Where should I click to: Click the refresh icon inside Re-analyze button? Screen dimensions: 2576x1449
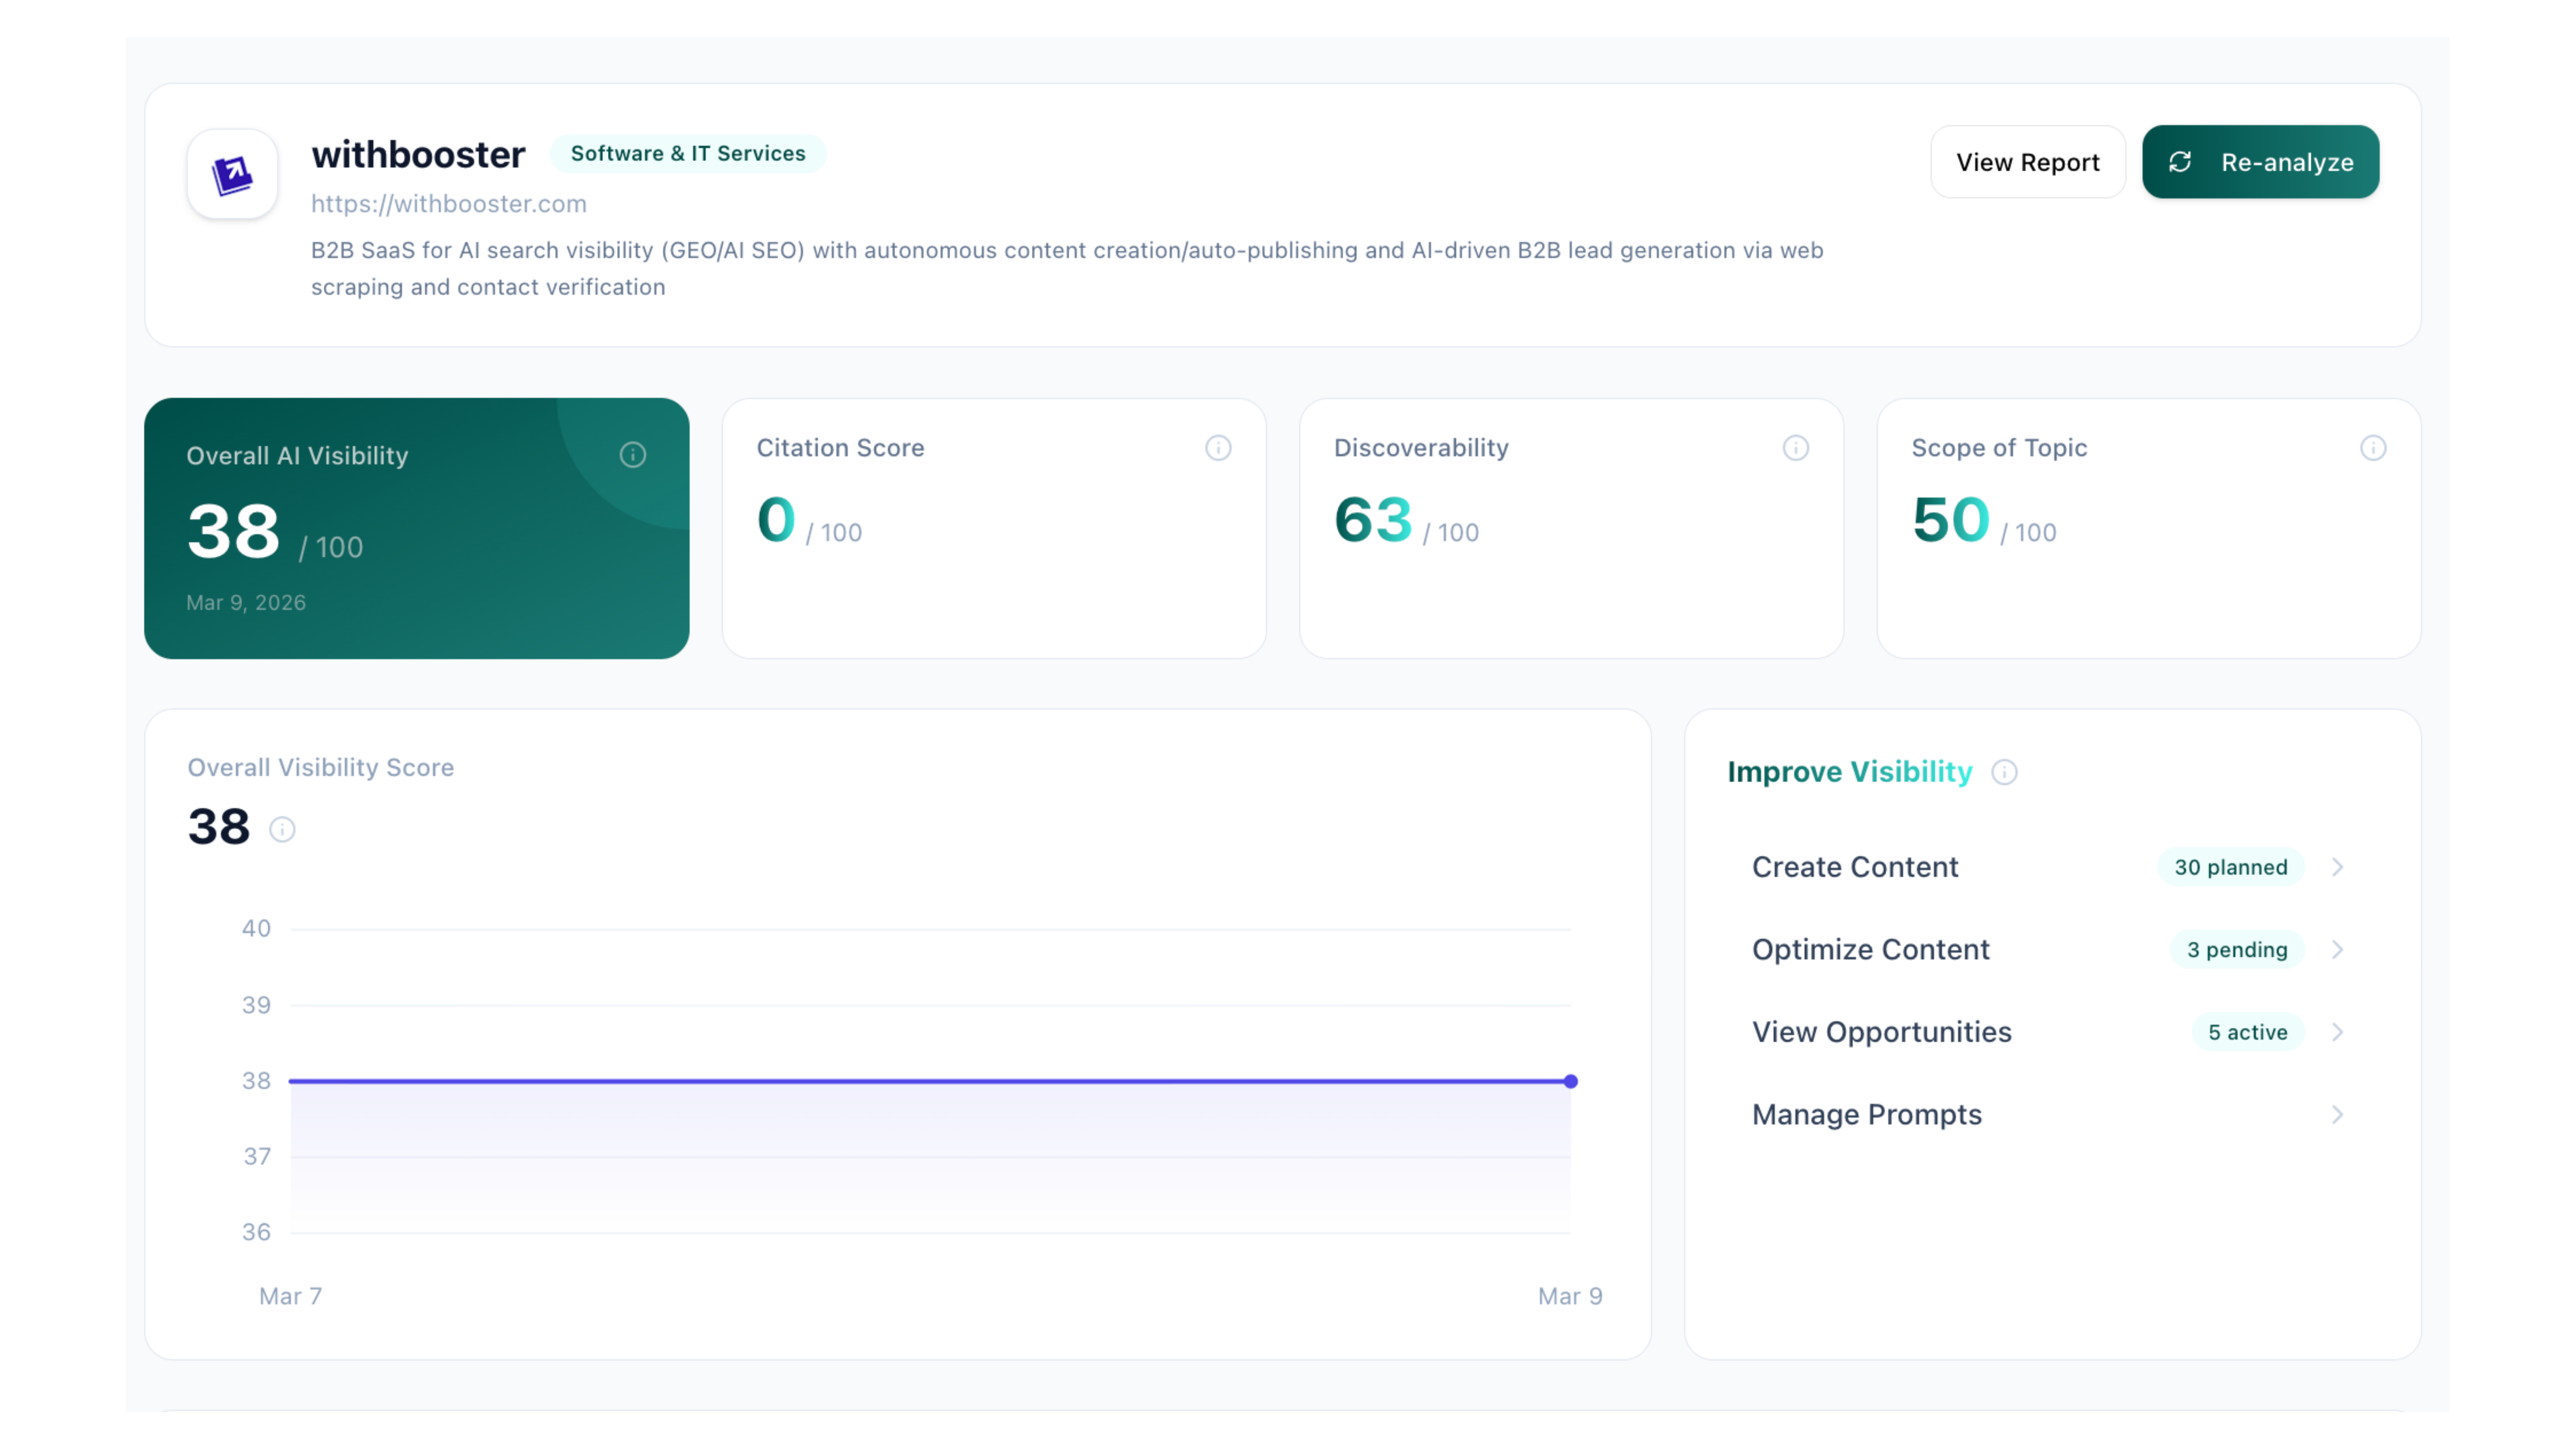[2181, 161]
